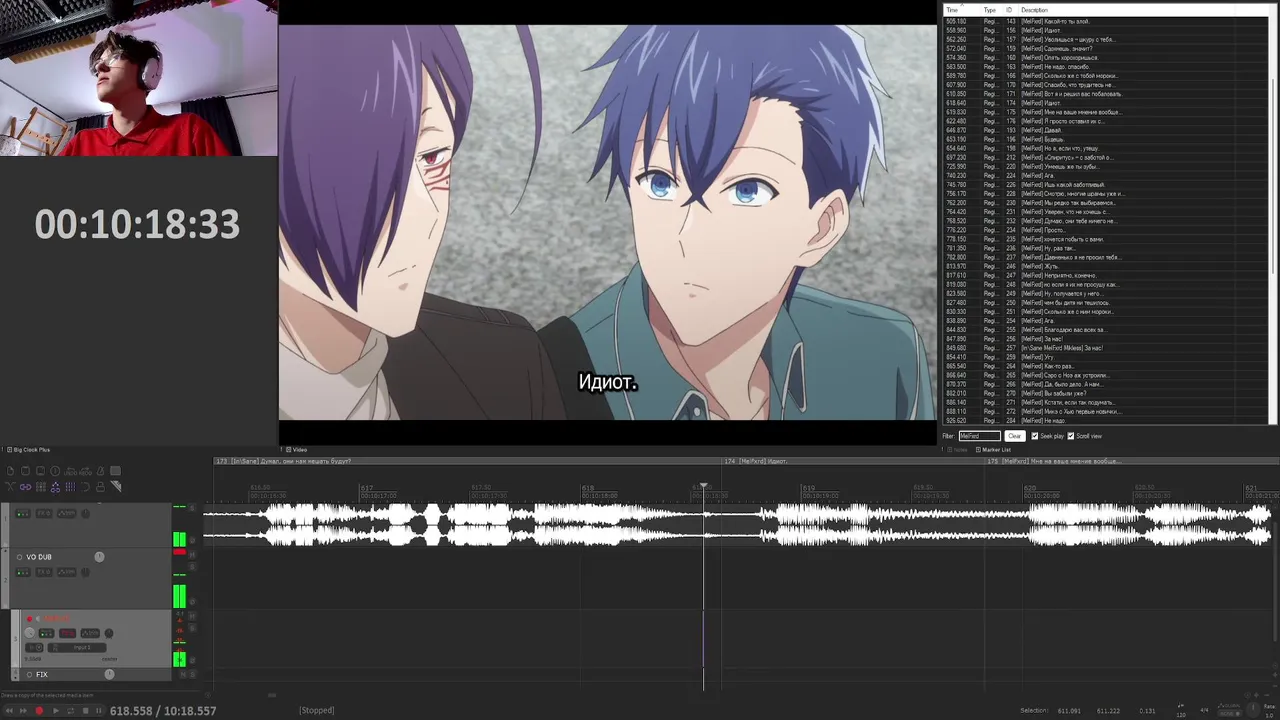Toggle the locking padlock icon

100,487
